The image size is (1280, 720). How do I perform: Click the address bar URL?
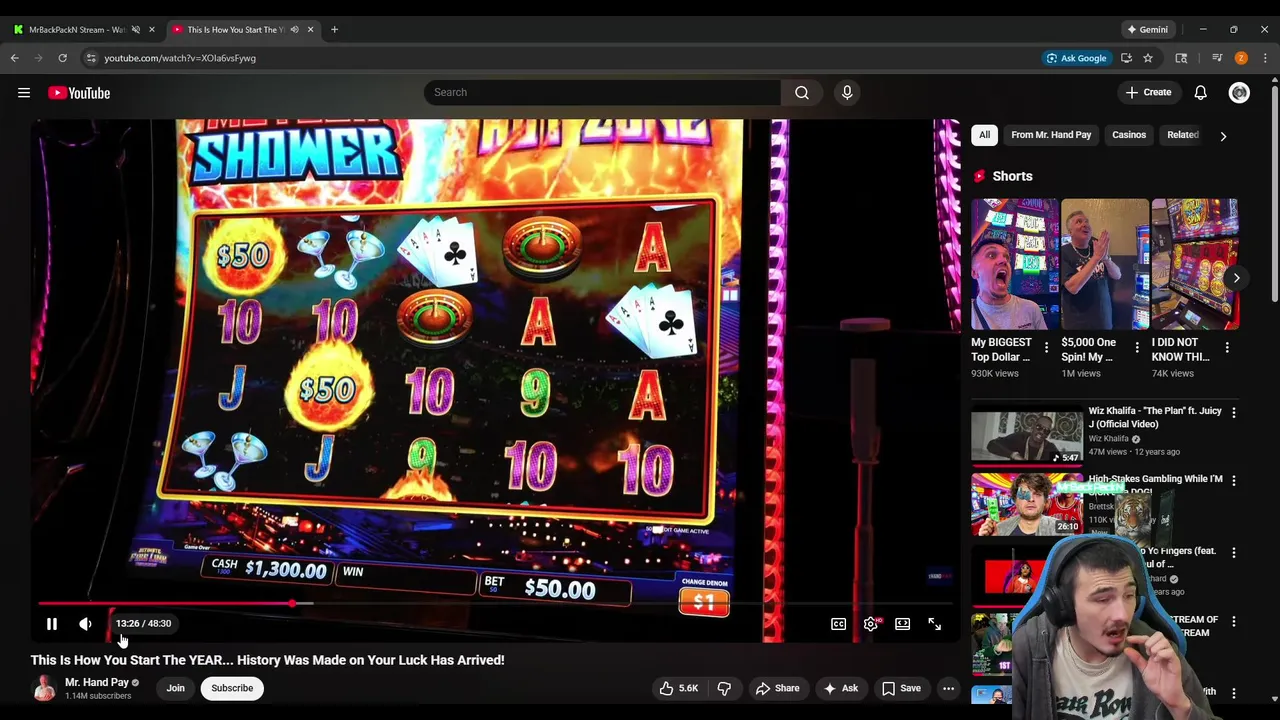[x=180, y=58]
